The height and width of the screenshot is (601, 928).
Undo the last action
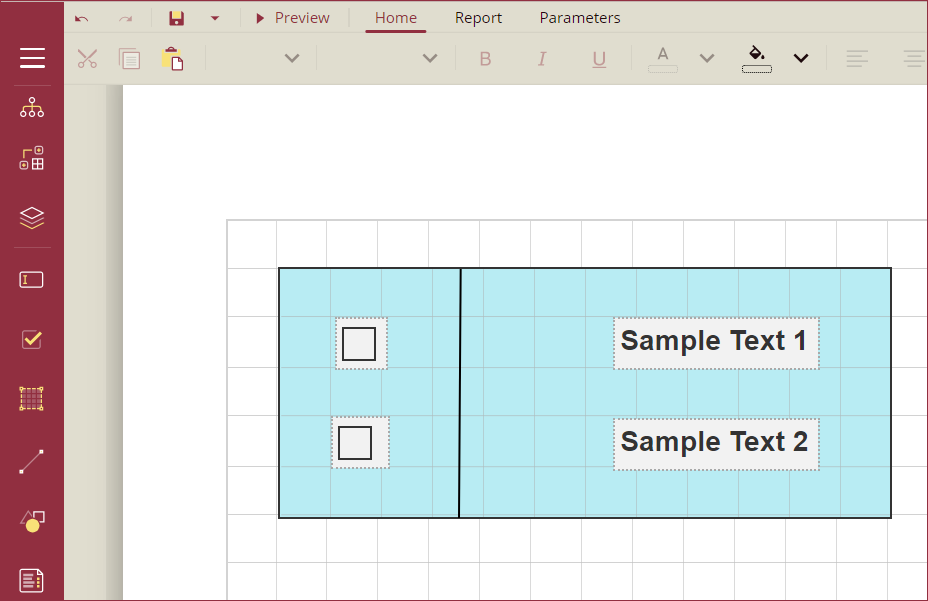point(82,18)
